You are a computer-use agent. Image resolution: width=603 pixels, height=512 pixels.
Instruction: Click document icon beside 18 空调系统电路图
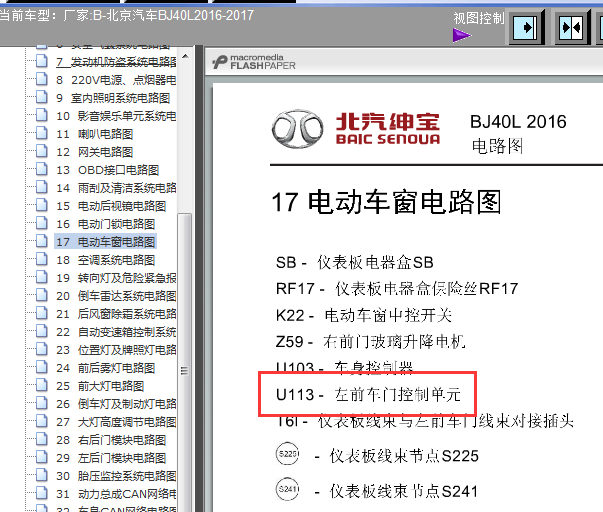[x=42, y=259]
